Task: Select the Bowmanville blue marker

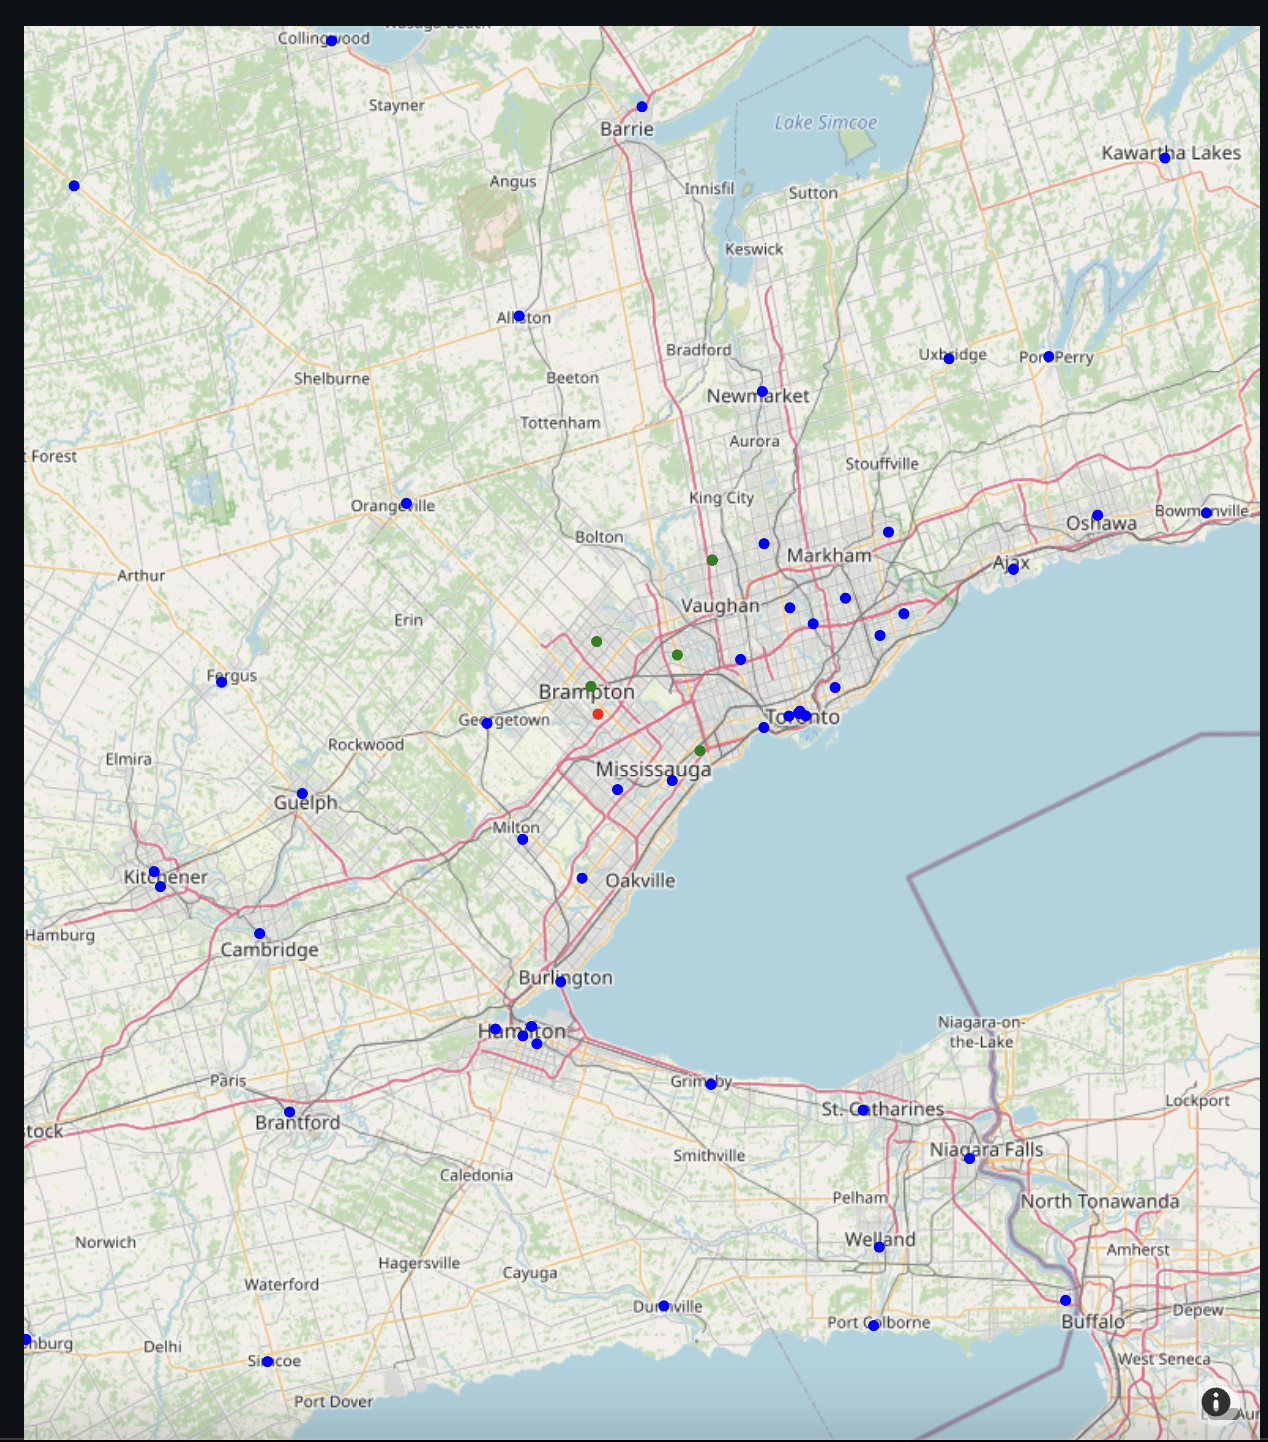Action: pos(1207,513)
